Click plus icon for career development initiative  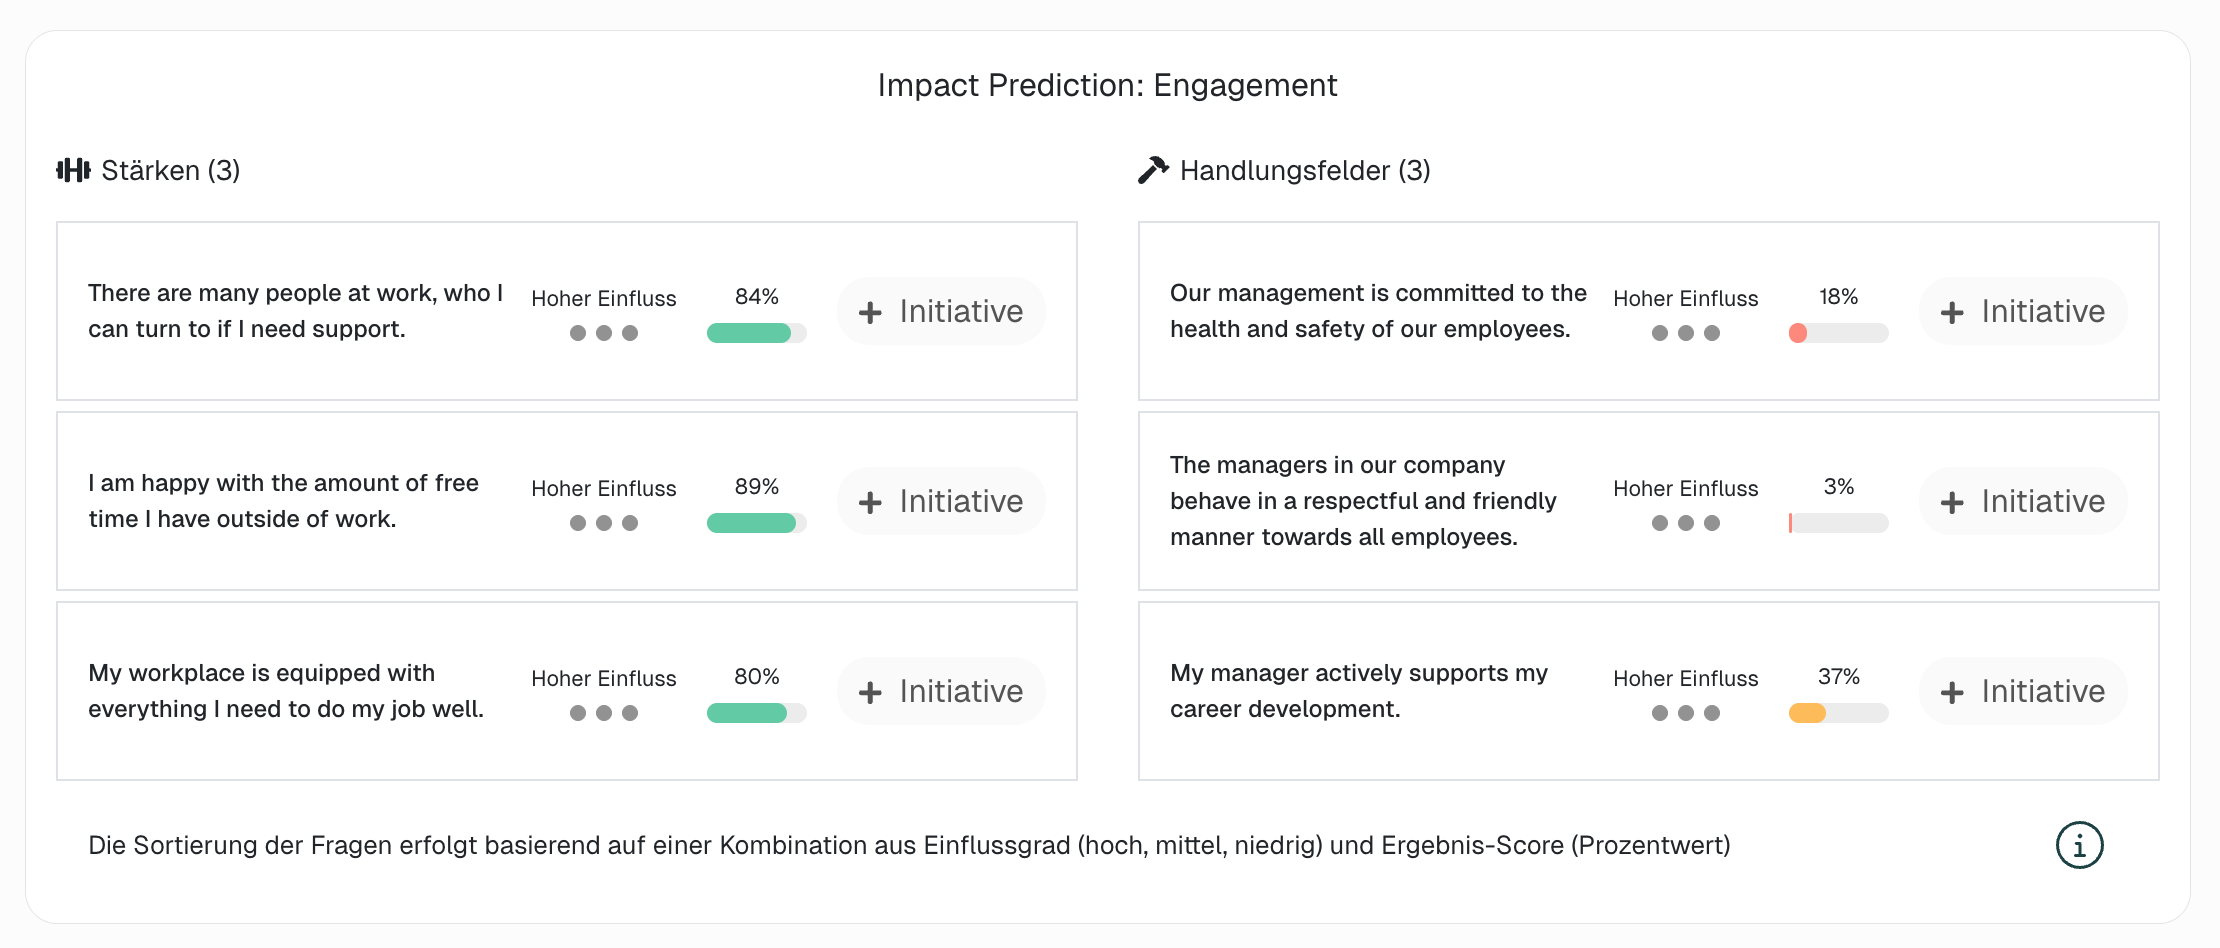tap(1952, 692)
